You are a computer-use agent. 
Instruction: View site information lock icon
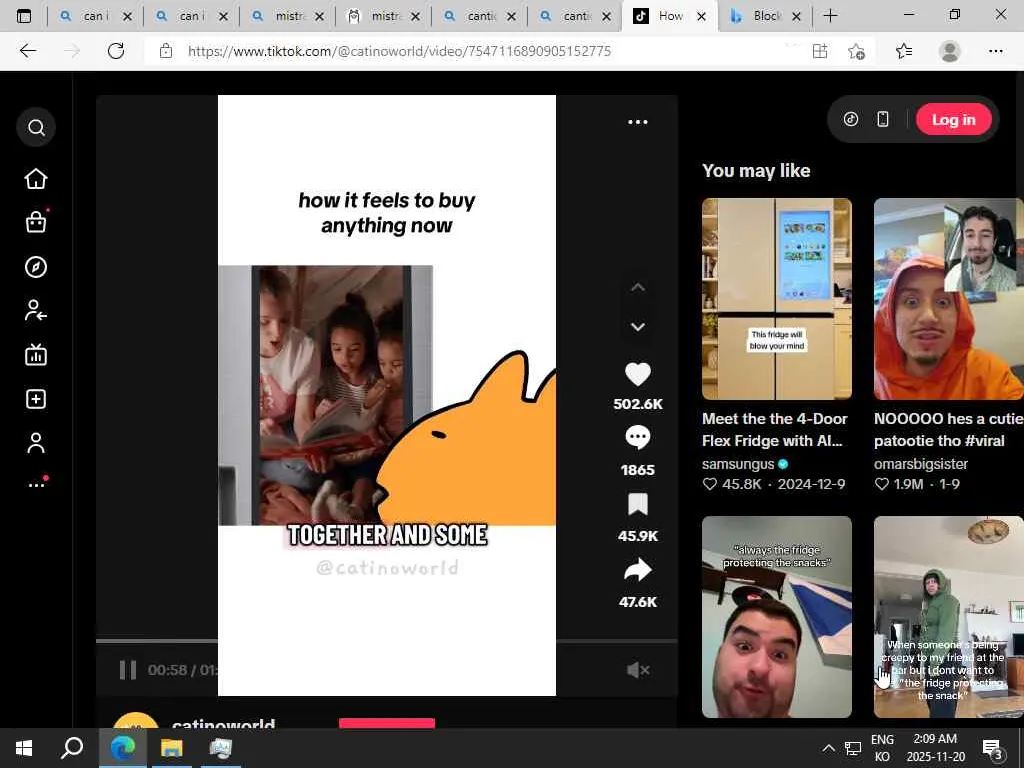[x=166, y=51]
